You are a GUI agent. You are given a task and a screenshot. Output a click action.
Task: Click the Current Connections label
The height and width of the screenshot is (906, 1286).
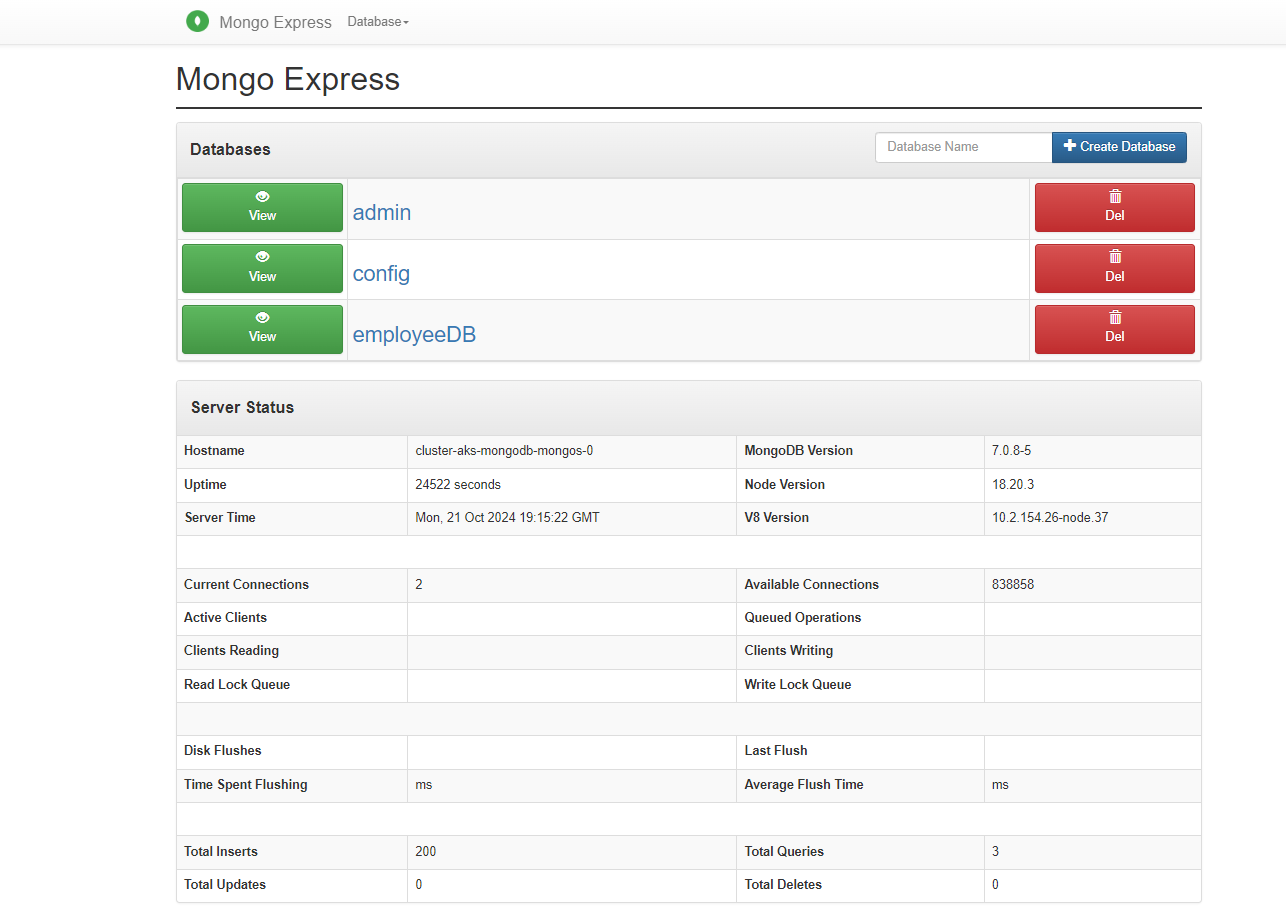point(246,585)
